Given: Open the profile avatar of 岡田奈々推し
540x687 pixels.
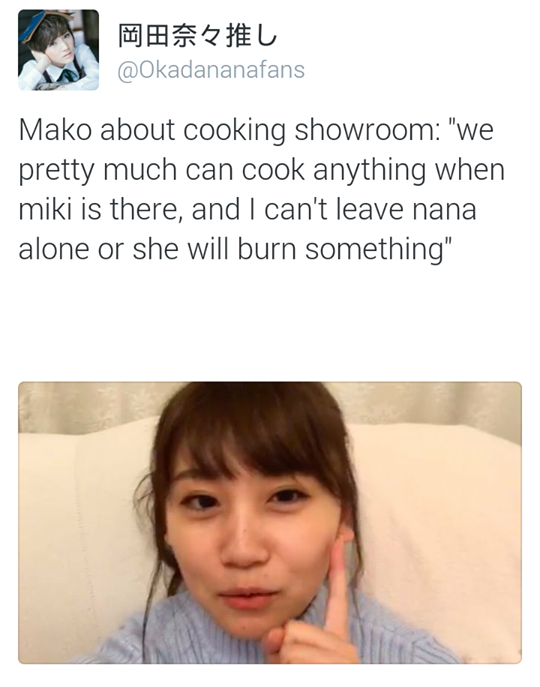Looking at the screenshot, I should [x=58, y=50].
